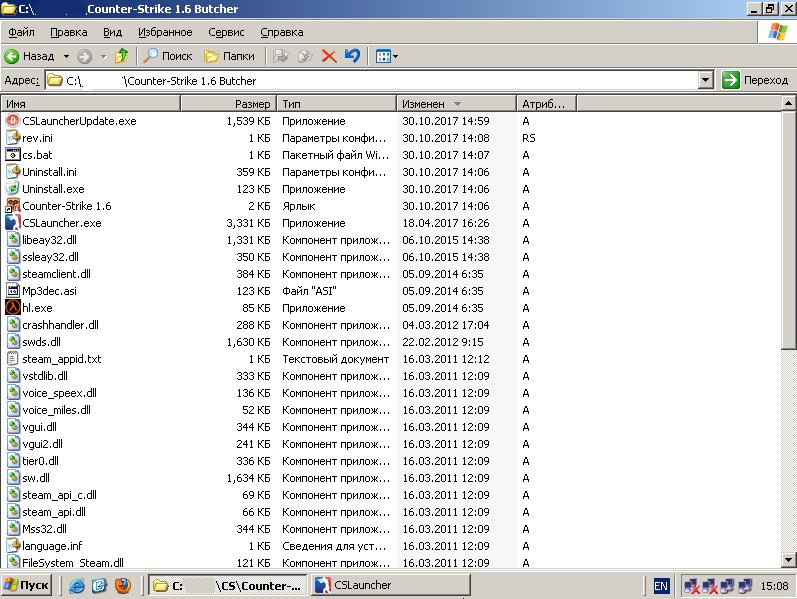Select the libeay32.dll icon

coord(13,240)
